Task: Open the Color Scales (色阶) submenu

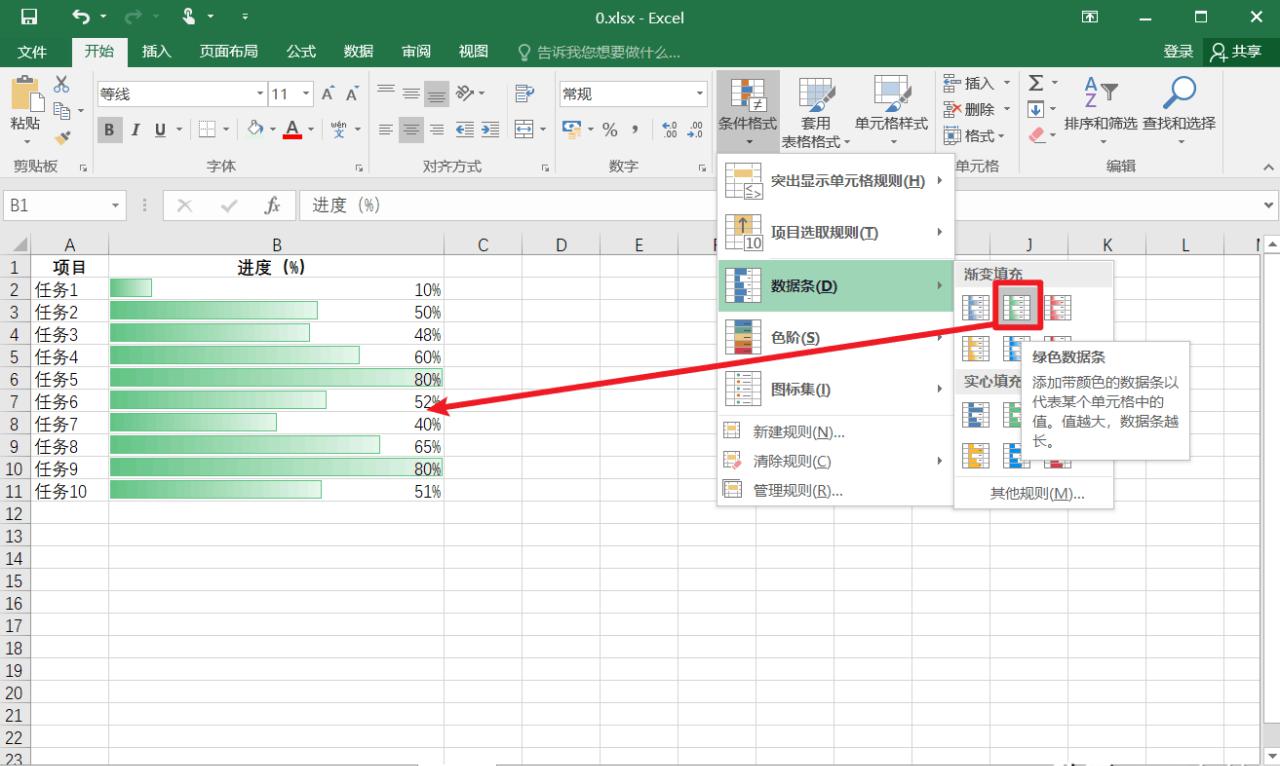Action: click(835, 338)
